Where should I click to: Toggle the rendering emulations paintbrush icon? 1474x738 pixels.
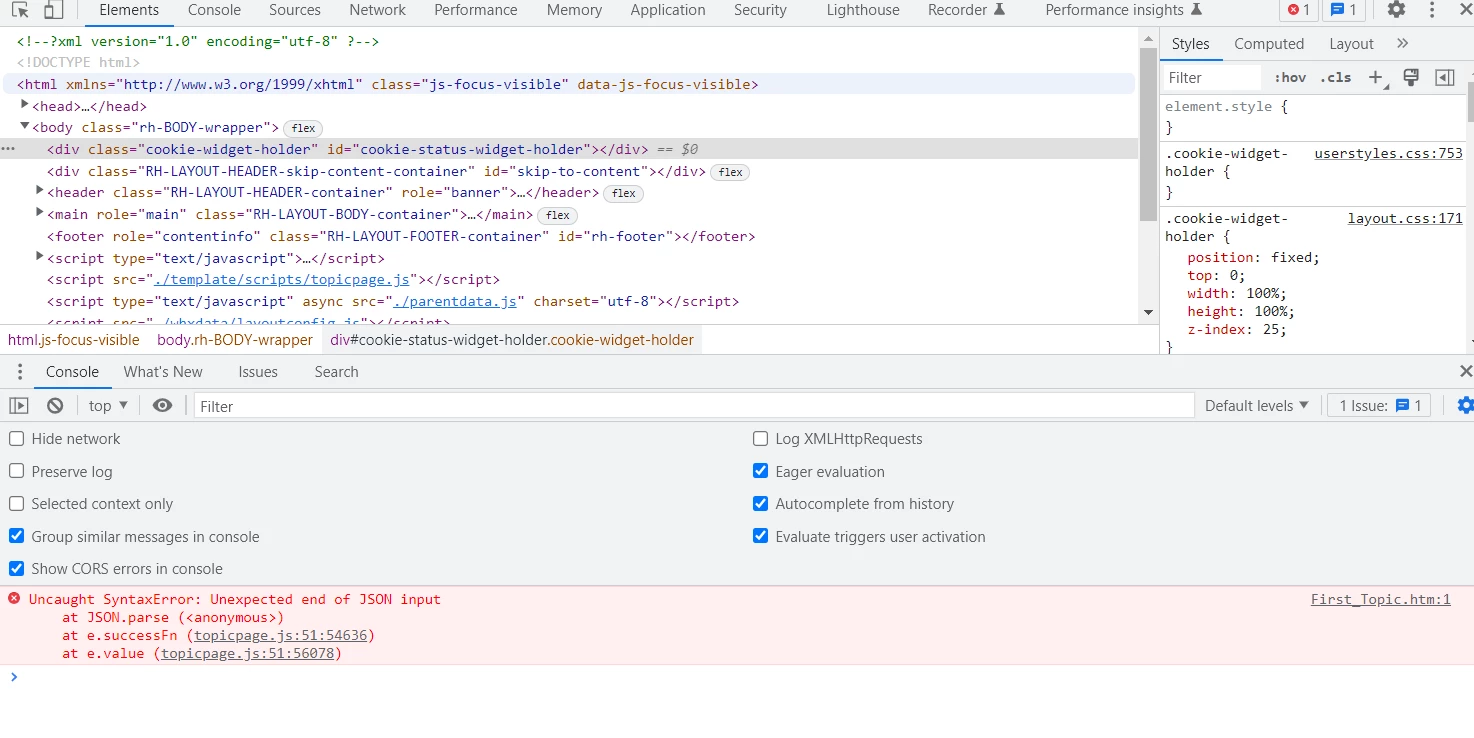tap(1411, 77)
